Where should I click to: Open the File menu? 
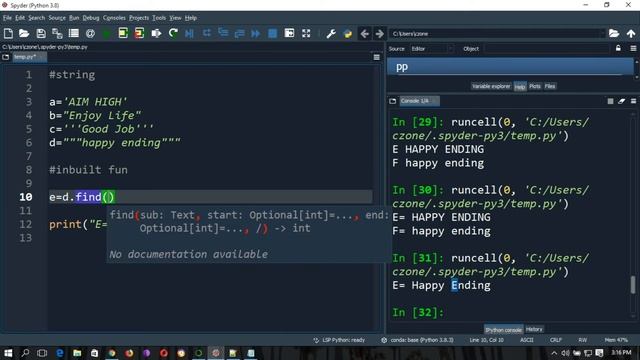[x=7, y=18]
